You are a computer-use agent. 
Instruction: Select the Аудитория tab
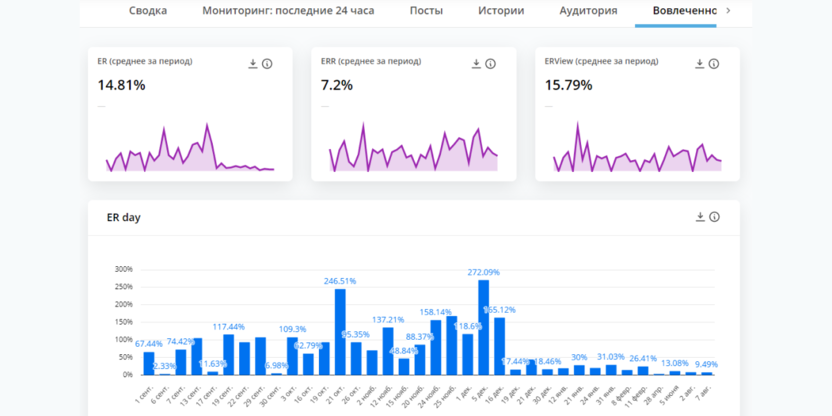[588, 11]
